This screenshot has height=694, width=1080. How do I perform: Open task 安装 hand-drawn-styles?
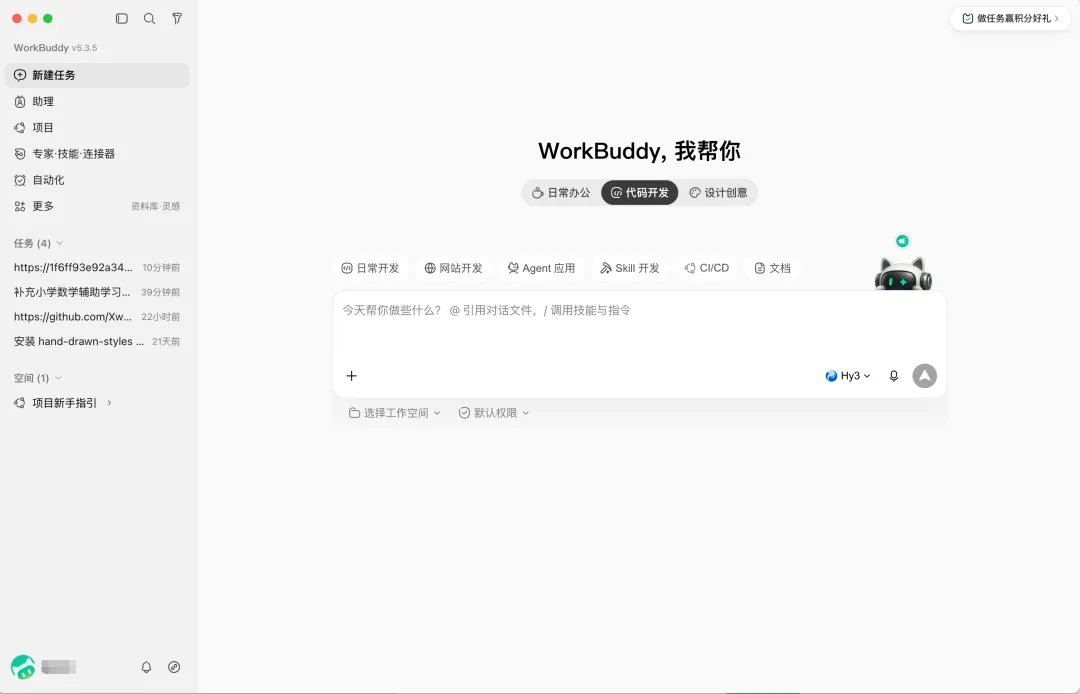(96, 341)
